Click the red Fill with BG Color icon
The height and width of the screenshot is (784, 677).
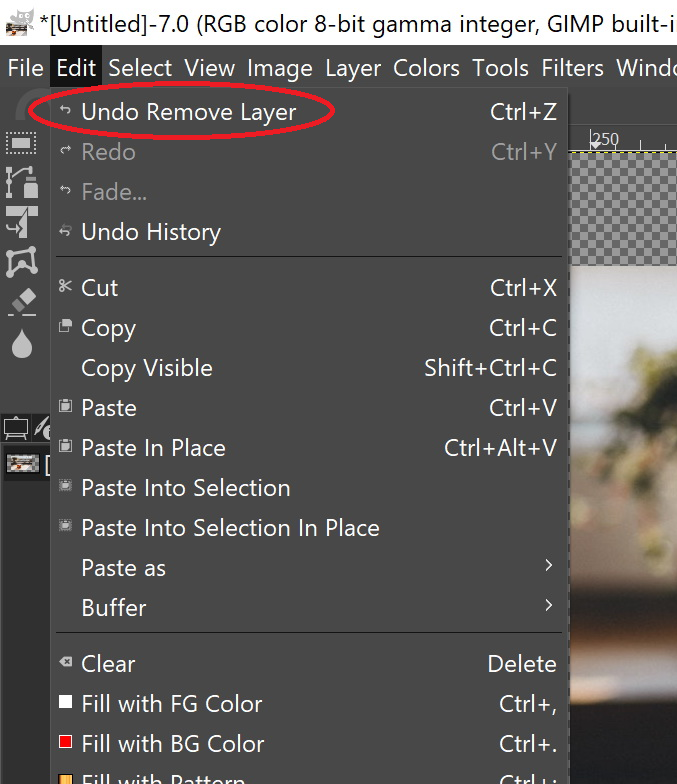coord(66,744)
